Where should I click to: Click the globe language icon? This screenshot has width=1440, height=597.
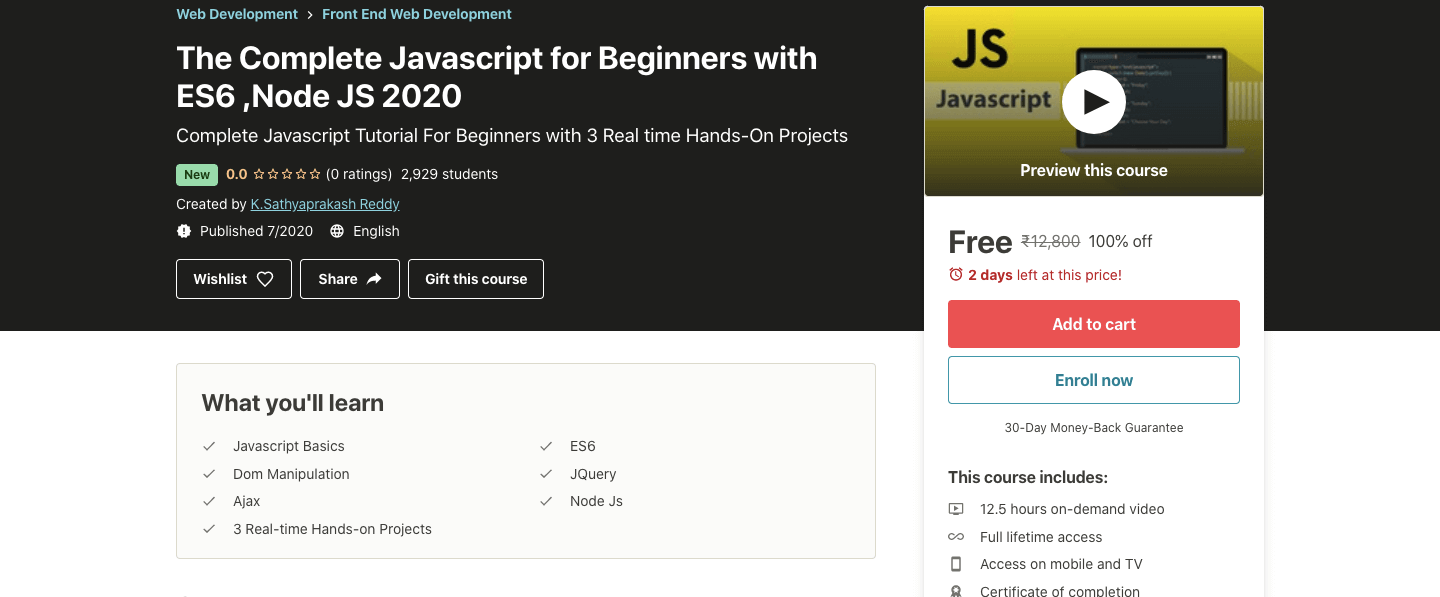337,231
